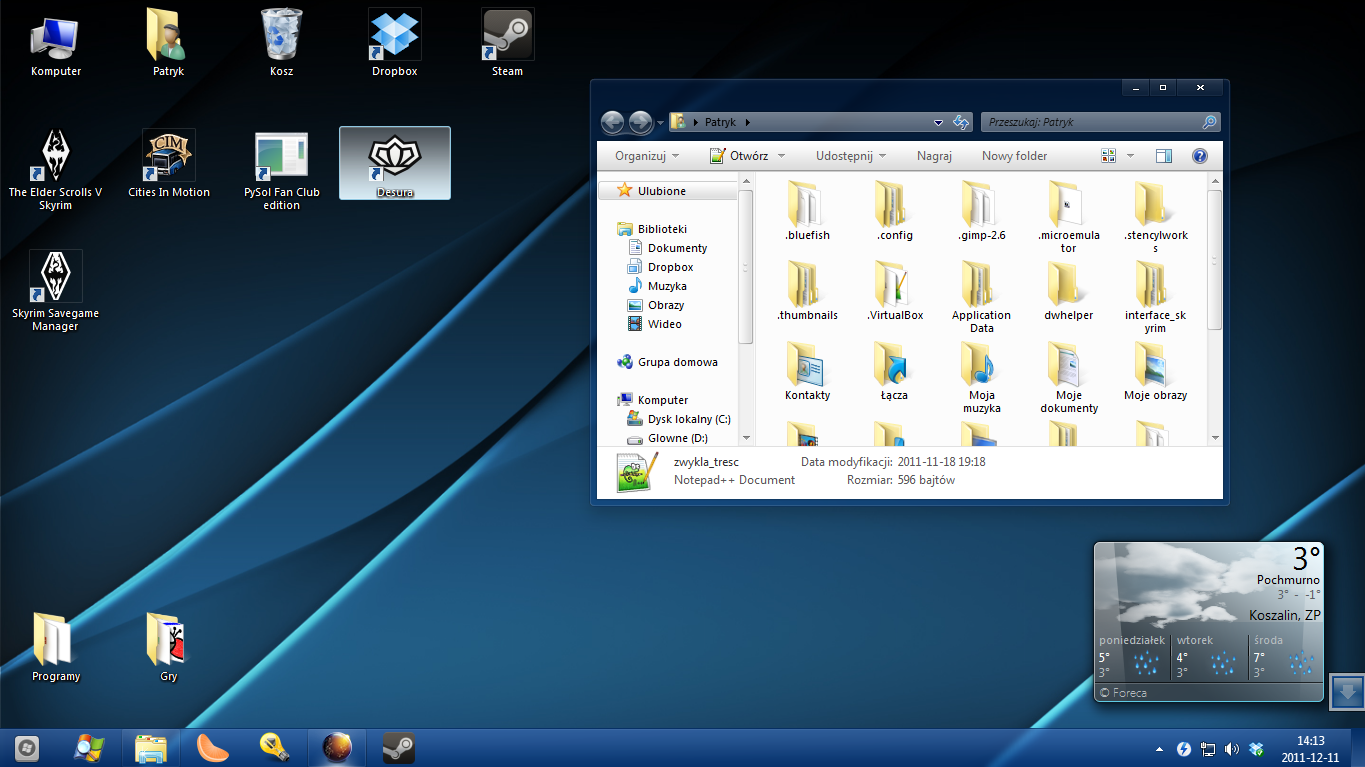
Task: Open the Organizuj dropdown menu
Action: (x=646, y=156)
